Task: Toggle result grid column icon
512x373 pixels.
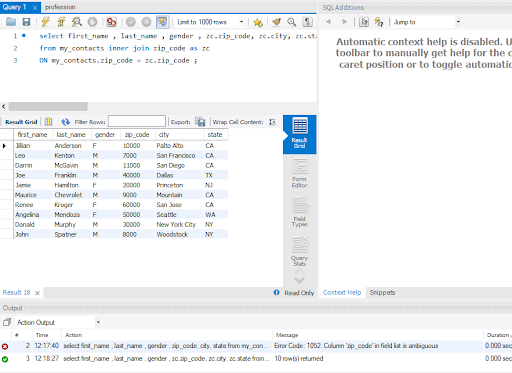Action: click(x=48, y=122)
